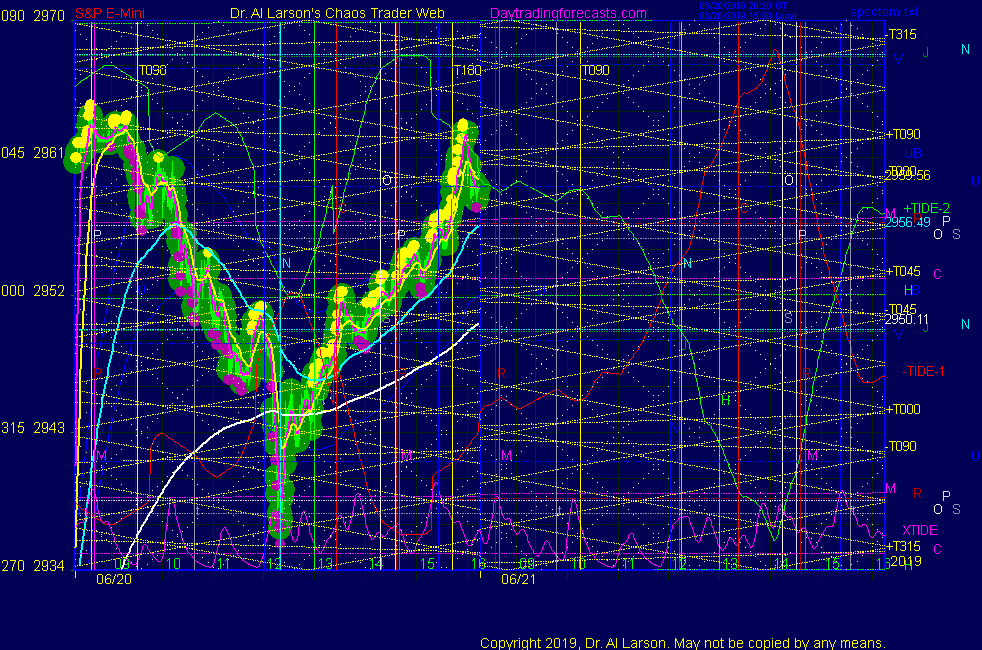
Task: Click the "090 2970" price axis label
Action: (33, 16)
